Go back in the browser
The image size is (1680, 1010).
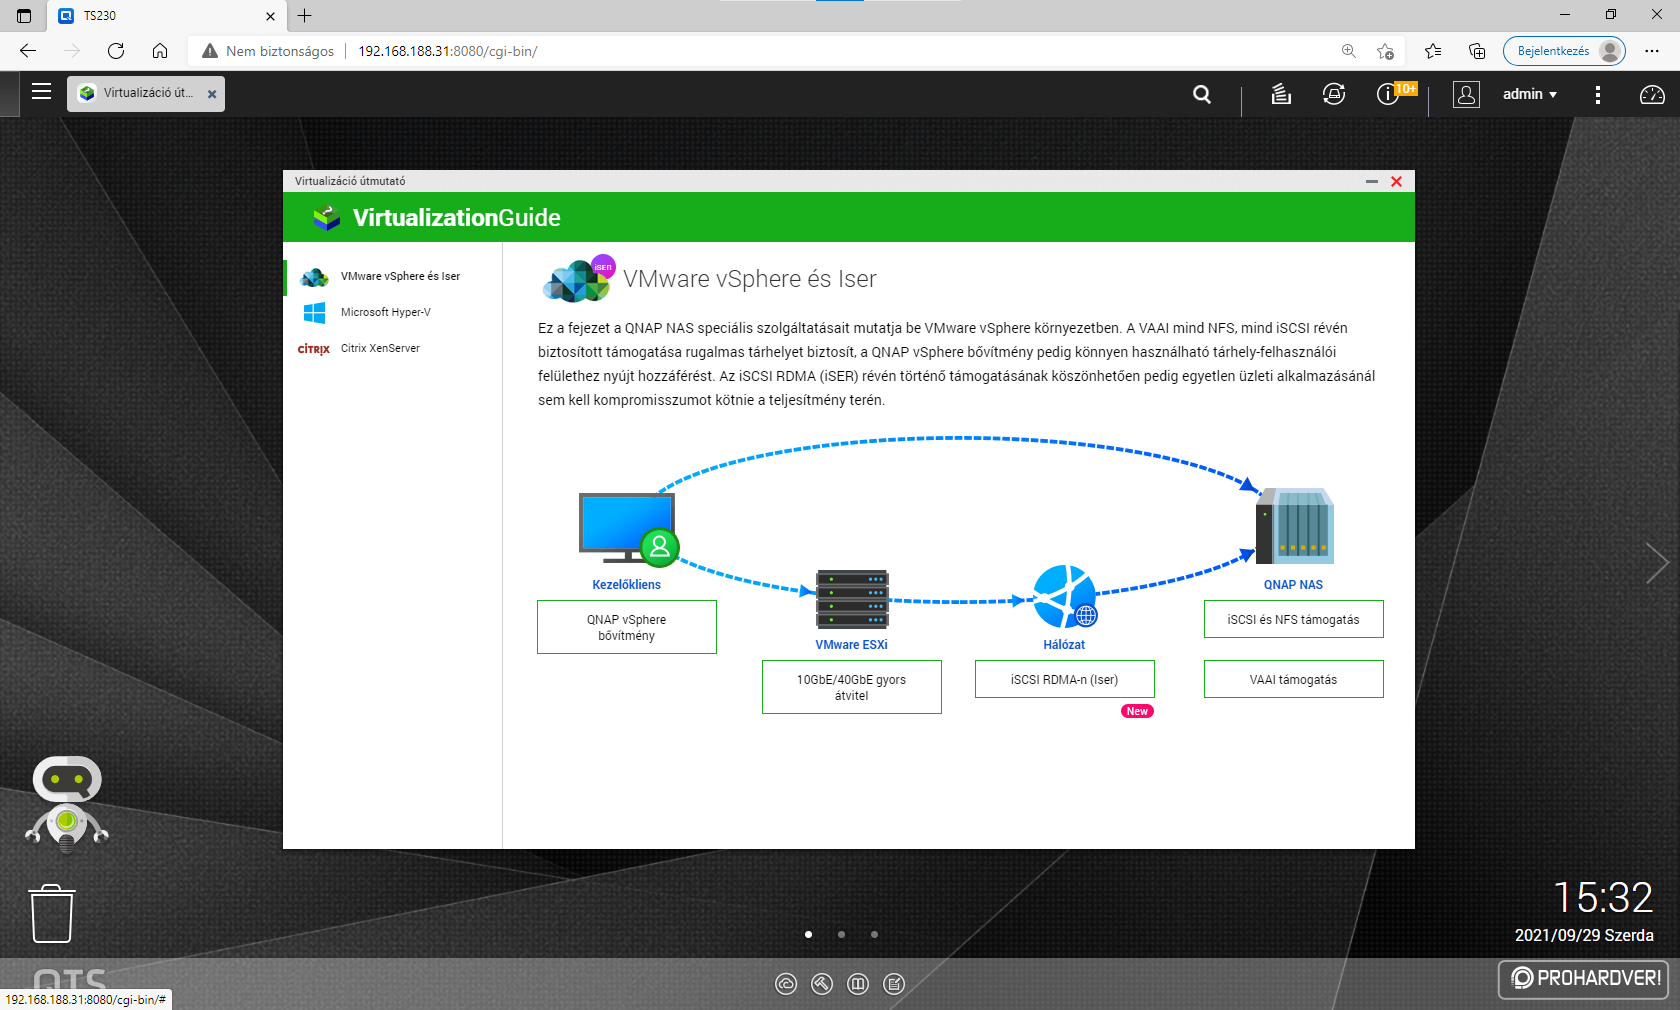28,51
